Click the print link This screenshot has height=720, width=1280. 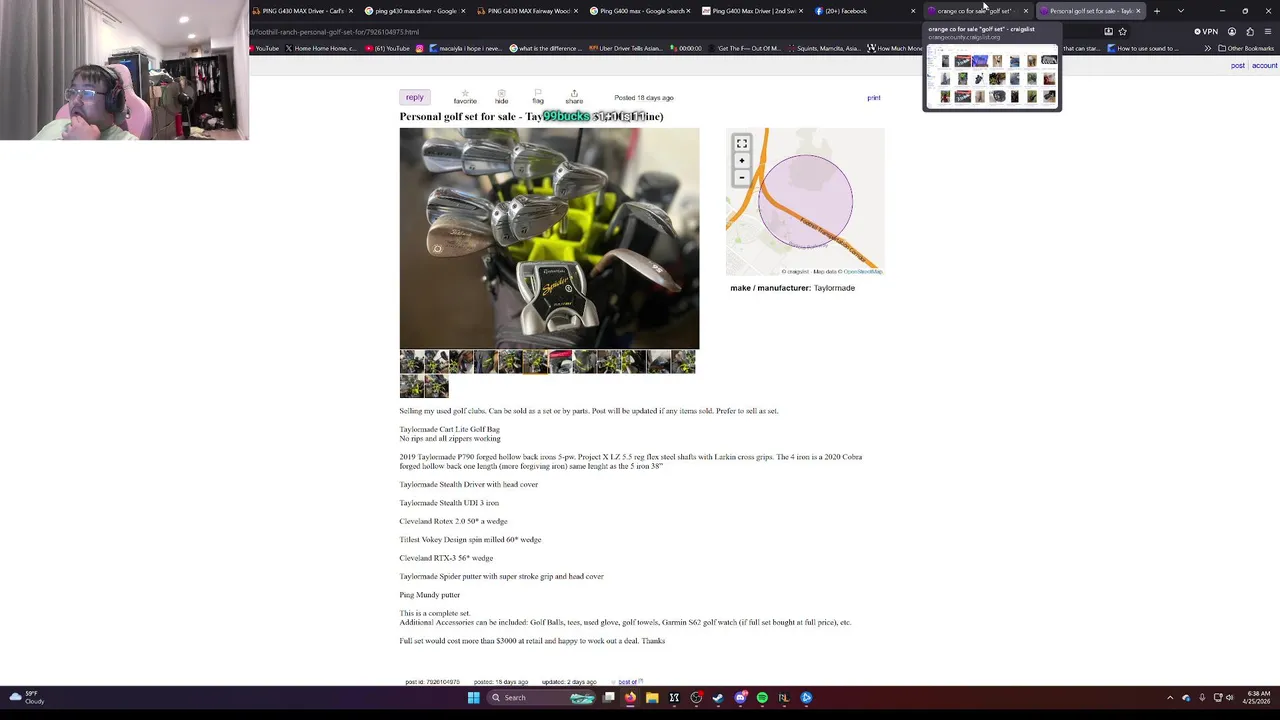pyautogui.click(x=873, y=98)
